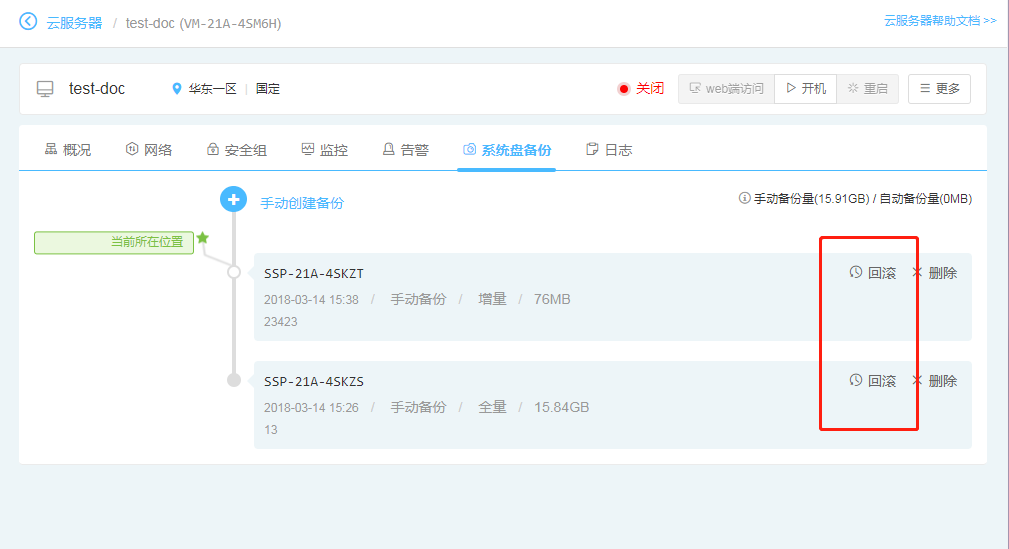
Task: Switch to the 网络 tab
Action: [149, 150]
